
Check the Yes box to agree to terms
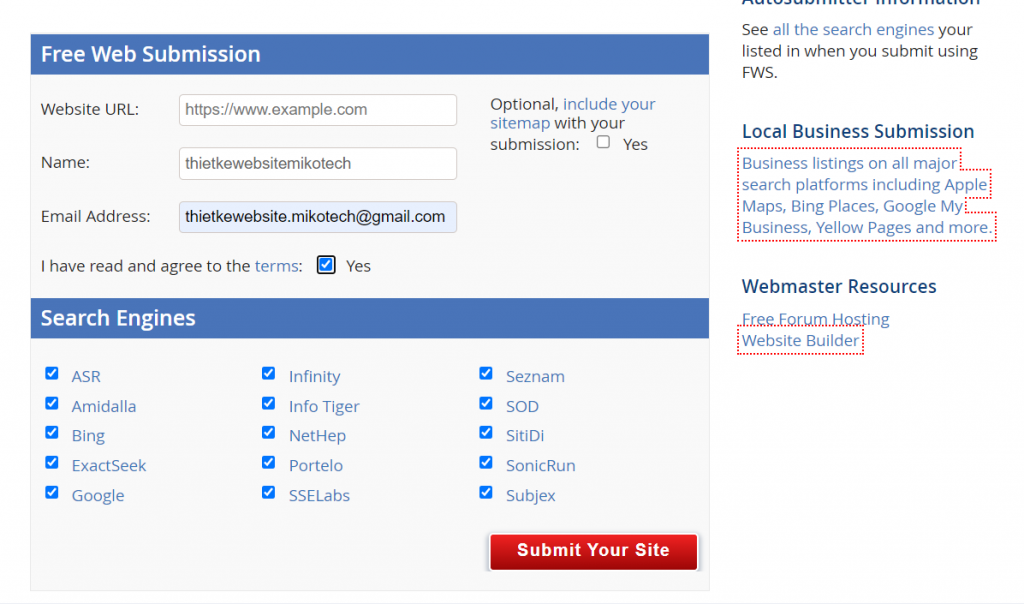tap(325, 265)
